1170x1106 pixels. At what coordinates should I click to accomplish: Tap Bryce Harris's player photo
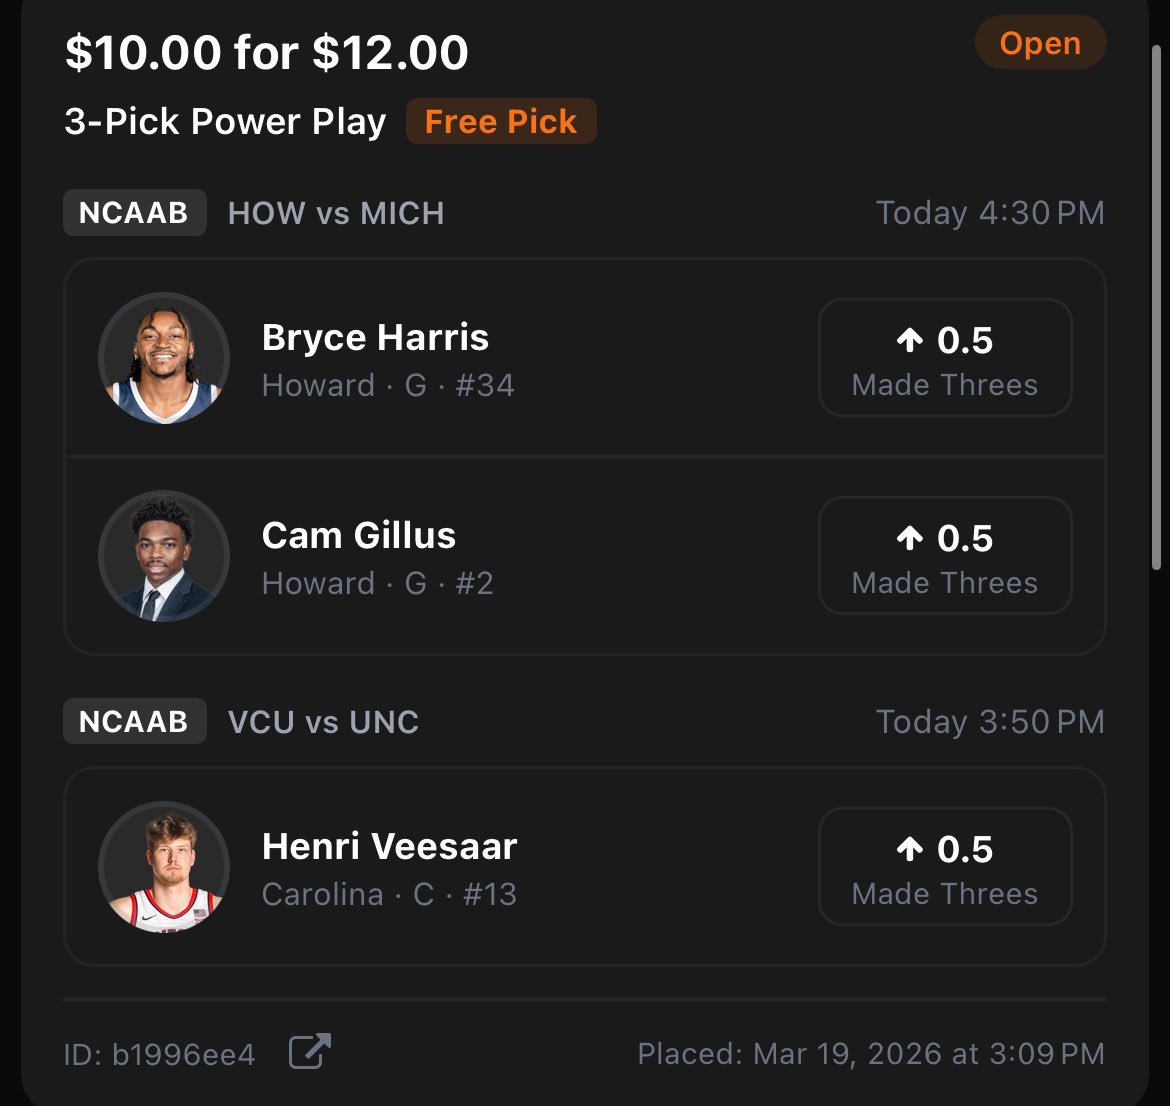pyautogui.click(x=163, y=358)
